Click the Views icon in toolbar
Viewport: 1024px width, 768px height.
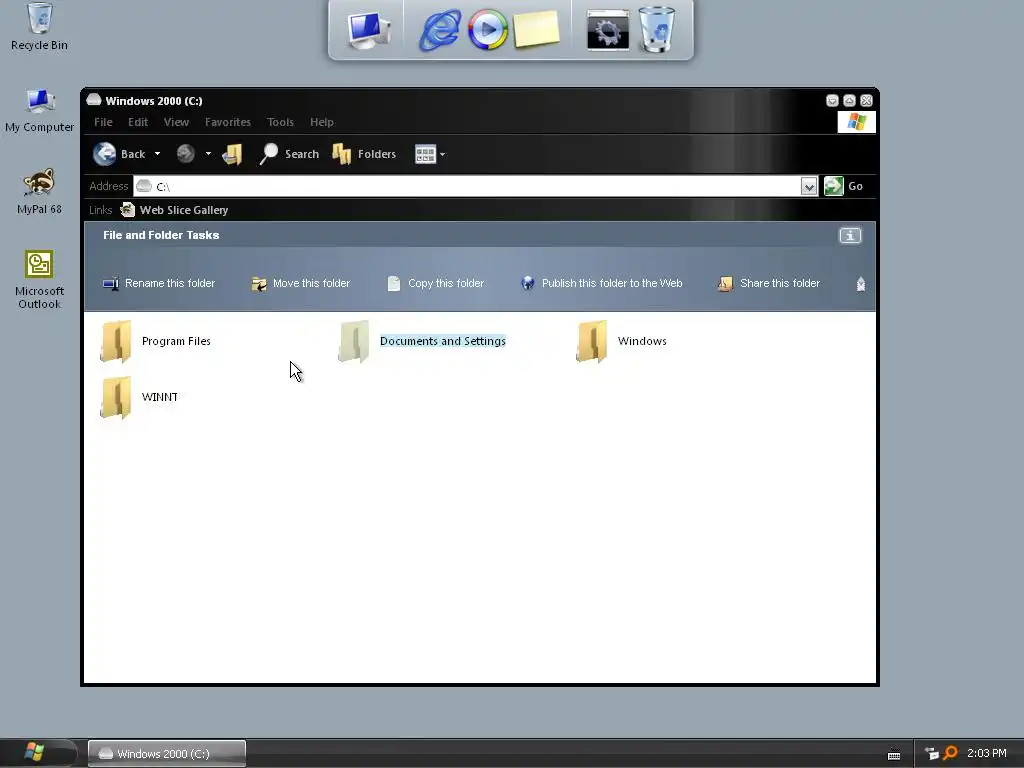click(x=425, y=154)
